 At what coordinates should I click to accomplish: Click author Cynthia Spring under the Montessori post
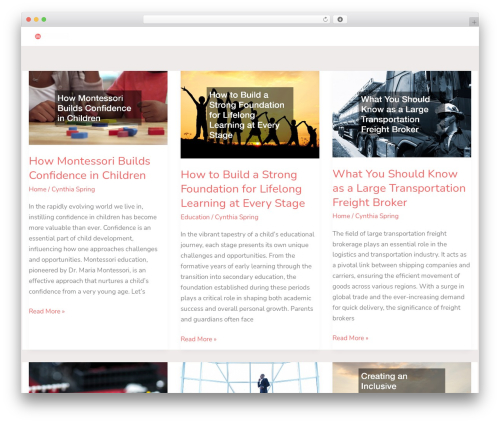point(73,189)
